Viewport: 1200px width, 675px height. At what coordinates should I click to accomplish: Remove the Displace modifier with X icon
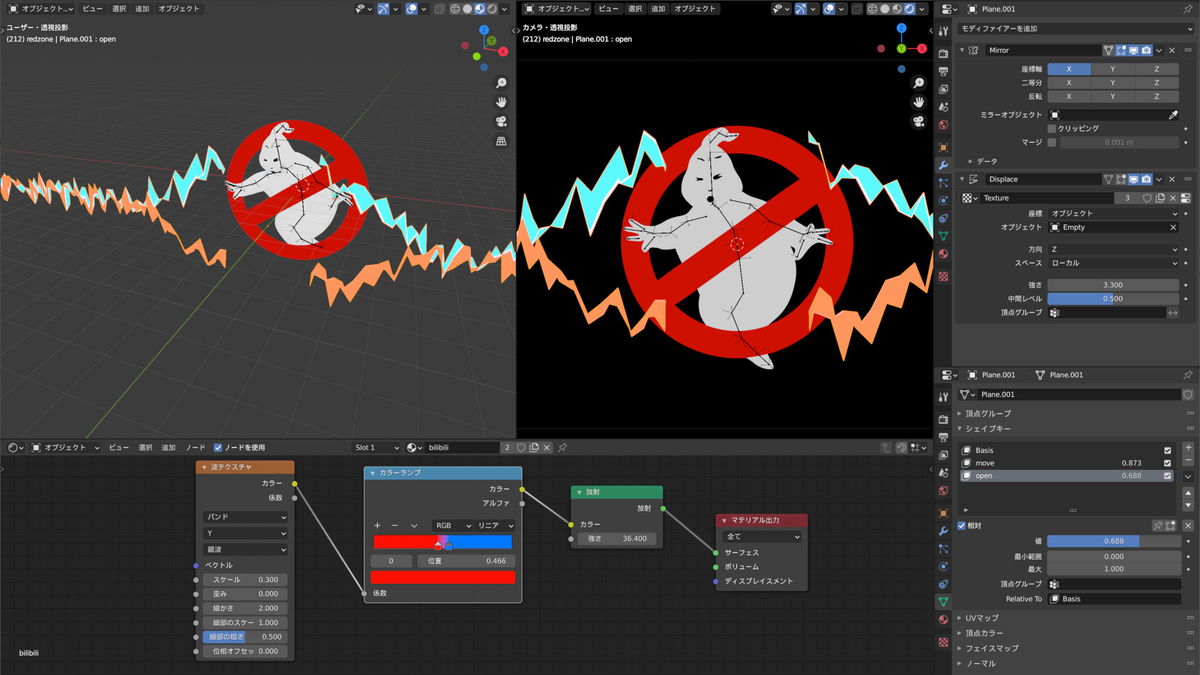click(1174, 179)
